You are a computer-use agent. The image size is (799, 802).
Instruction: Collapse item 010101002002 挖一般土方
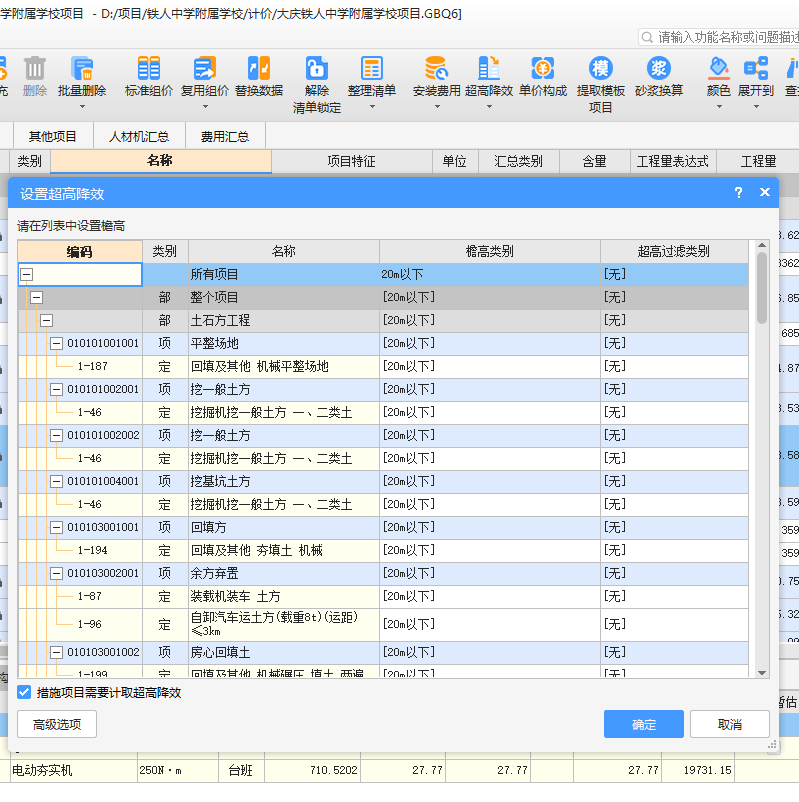click(x=56, y=436)
